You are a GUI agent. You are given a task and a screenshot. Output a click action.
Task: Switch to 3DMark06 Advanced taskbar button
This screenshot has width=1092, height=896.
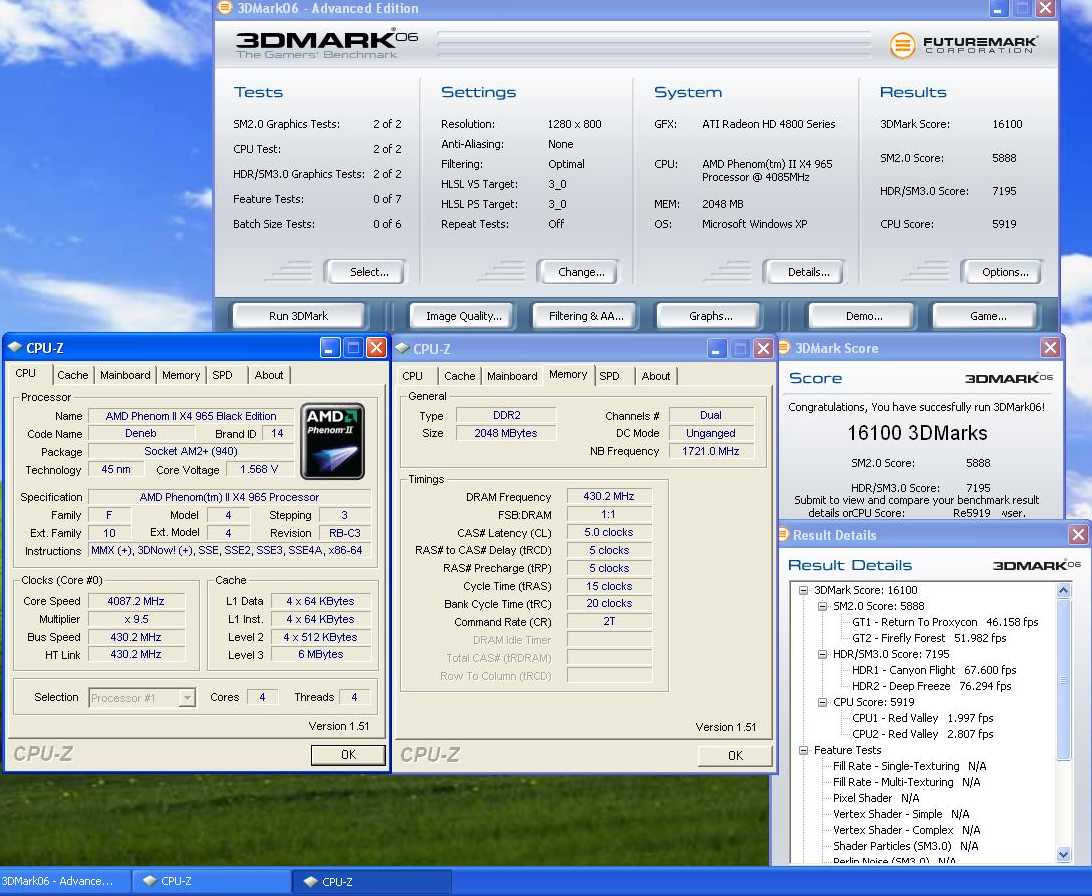[64, 881]
